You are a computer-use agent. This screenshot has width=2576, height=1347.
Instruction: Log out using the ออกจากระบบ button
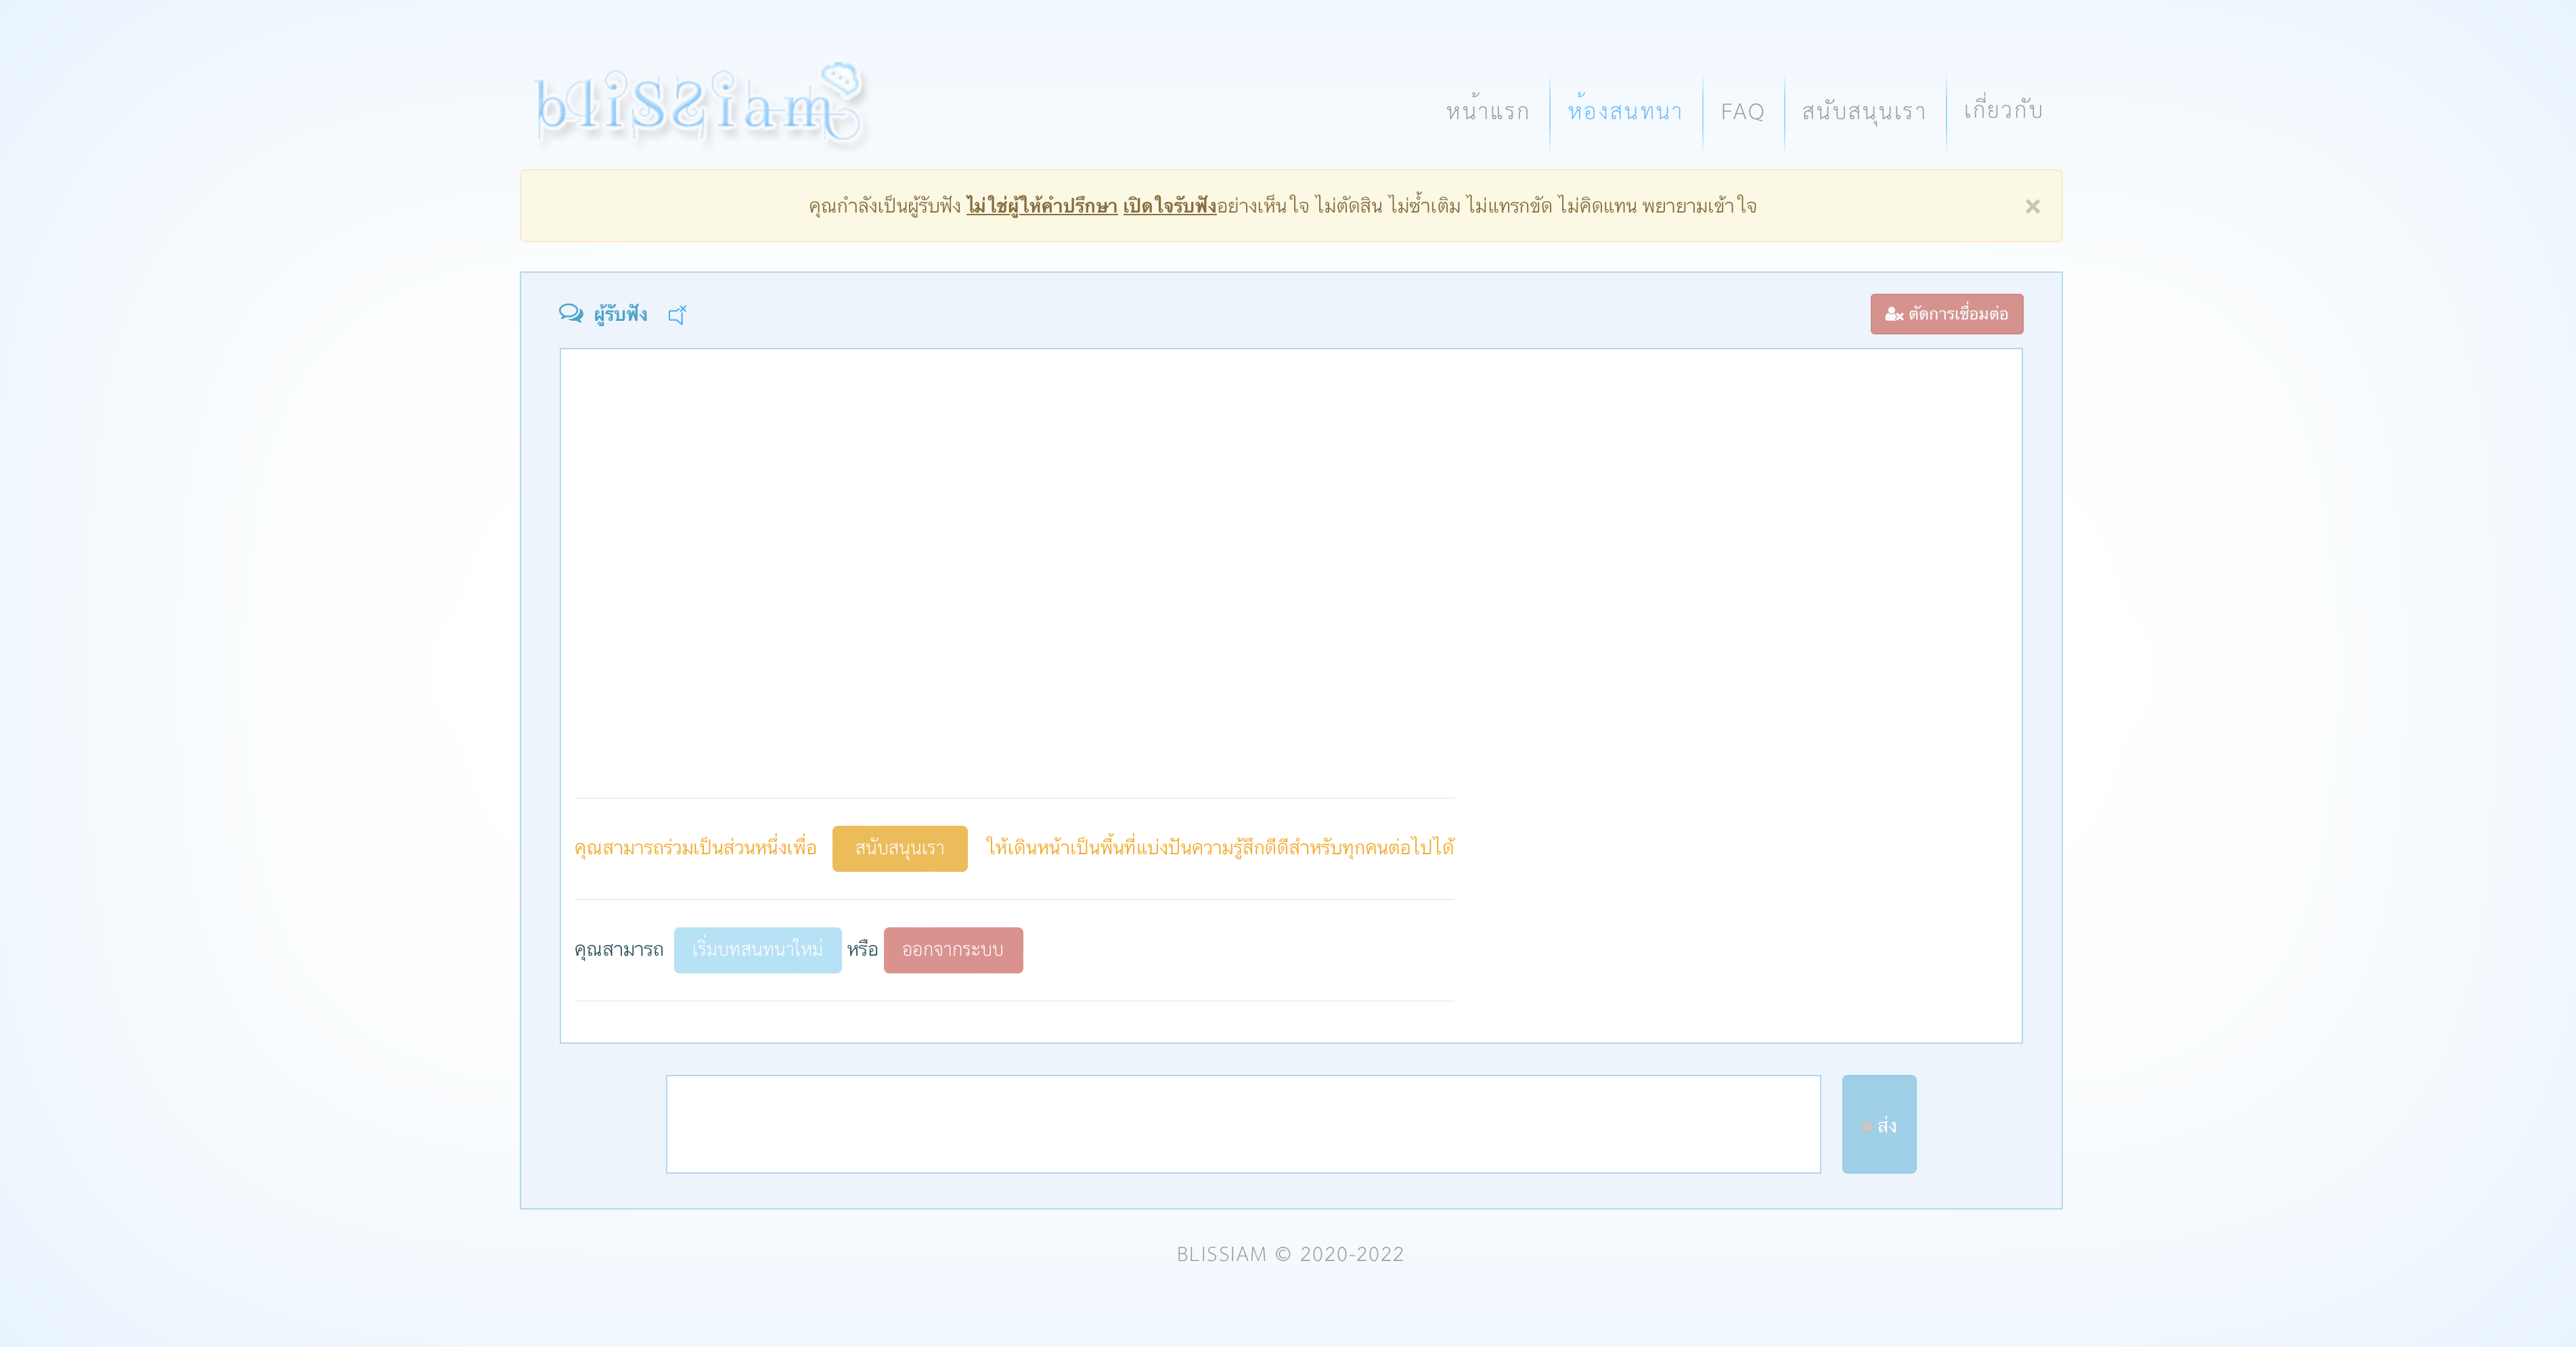click(x=952, y=949)
